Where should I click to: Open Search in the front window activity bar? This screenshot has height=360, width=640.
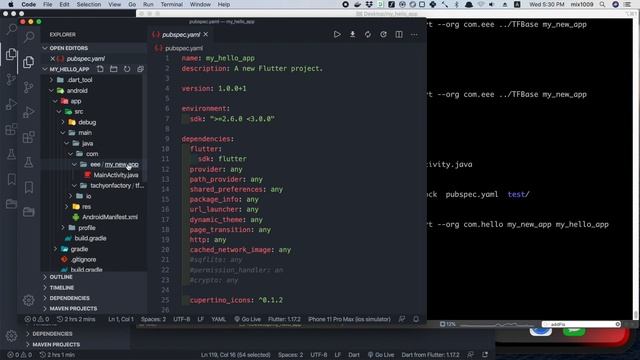pos(29,37)
